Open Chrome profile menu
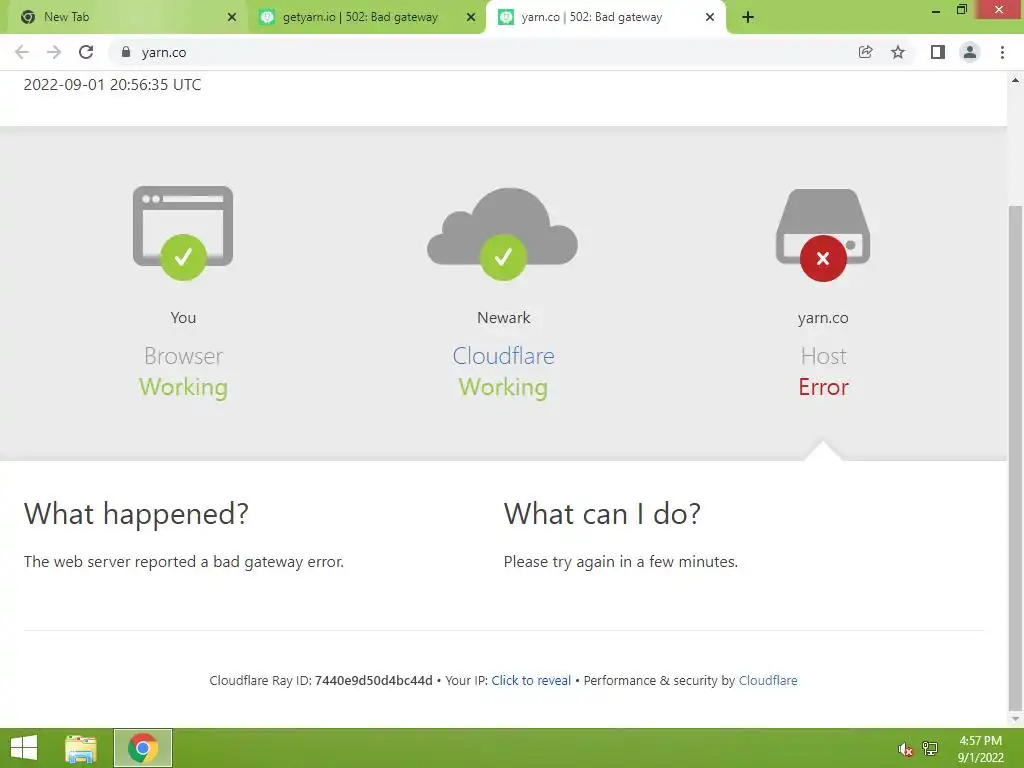 [x=970, y=52]
